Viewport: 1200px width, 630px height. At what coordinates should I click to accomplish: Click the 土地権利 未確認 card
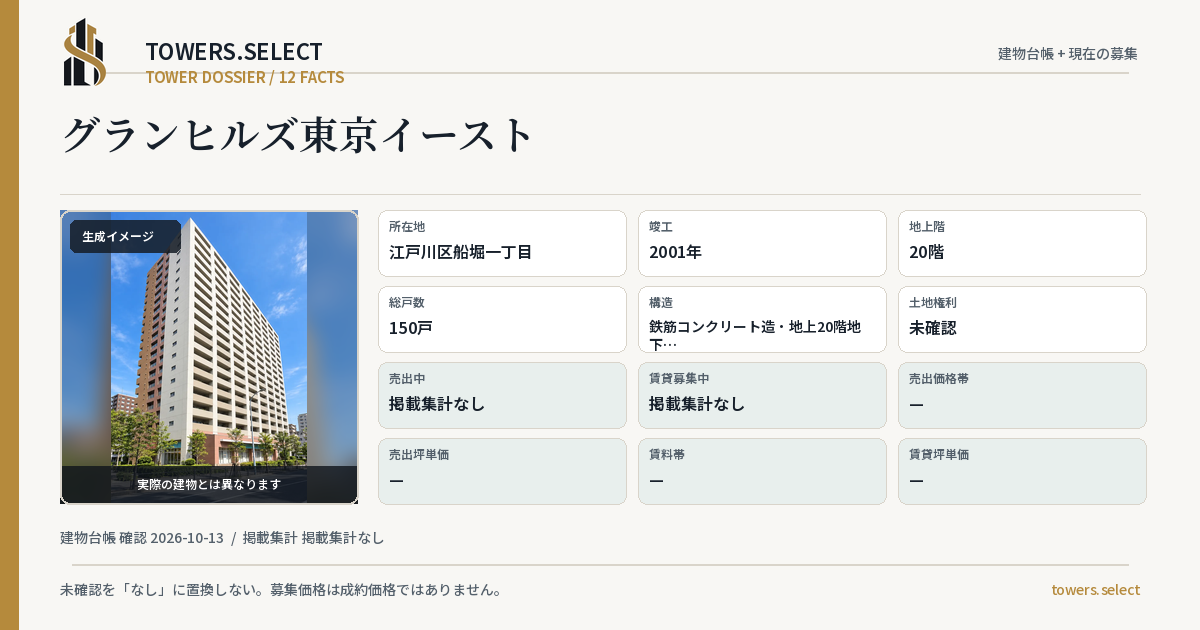[x=1022, y=319]
